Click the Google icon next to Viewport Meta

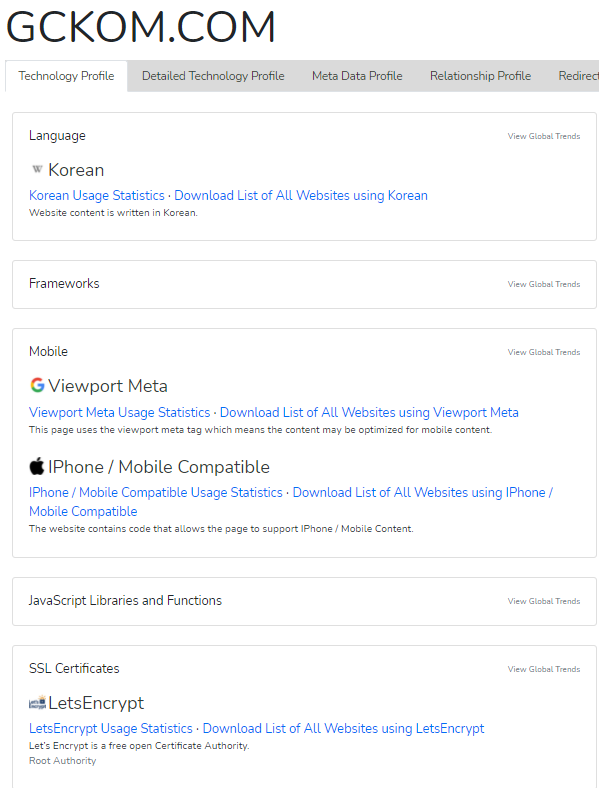[x=37, y=385]
